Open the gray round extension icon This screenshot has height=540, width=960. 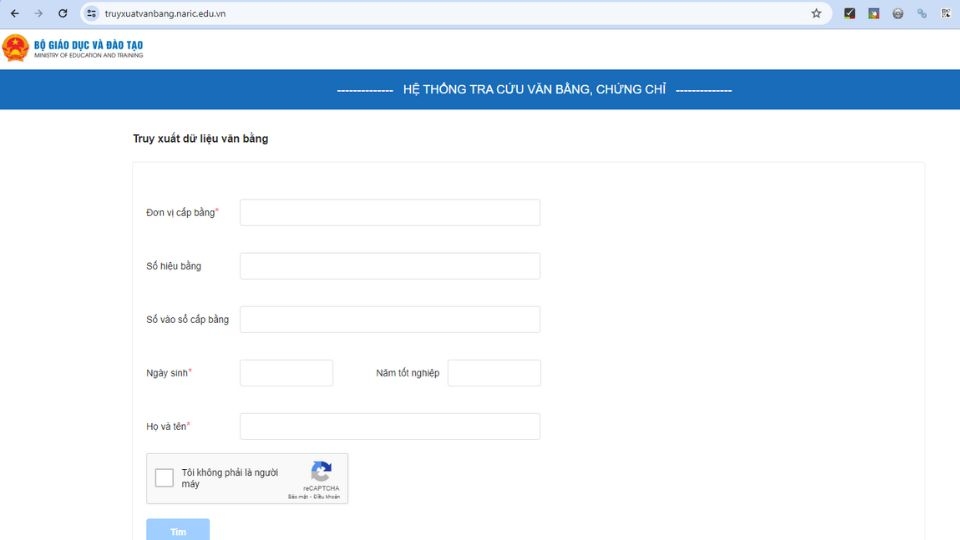click(898, 13)
